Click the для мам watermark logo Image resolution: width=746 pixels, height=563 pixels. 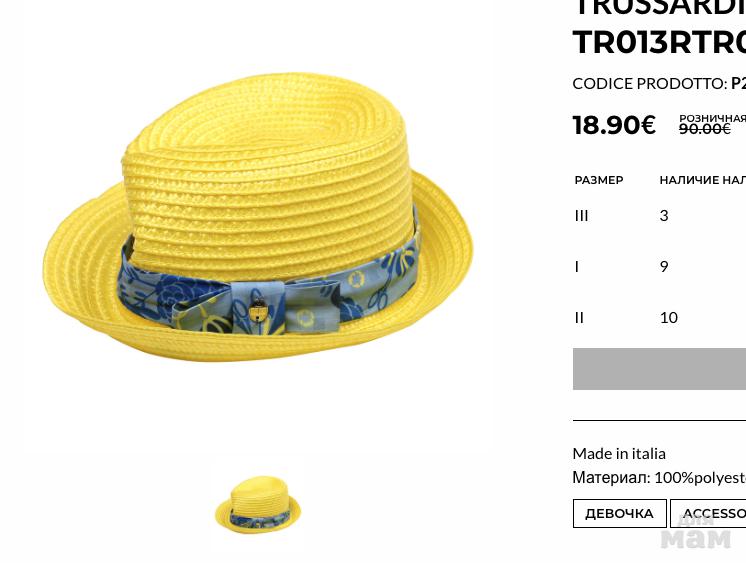696,533
